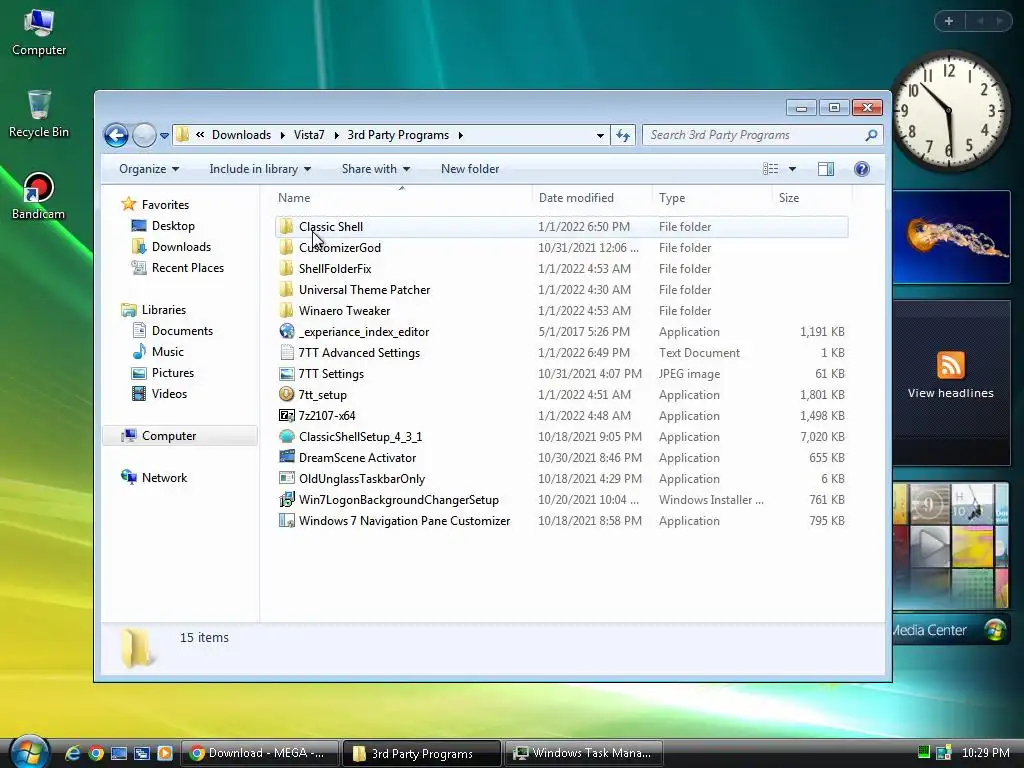Select the Win7LogonBackgroundChangerSetup installer
Viewport: 1024px width, 768px height.
tap(562, 500)
